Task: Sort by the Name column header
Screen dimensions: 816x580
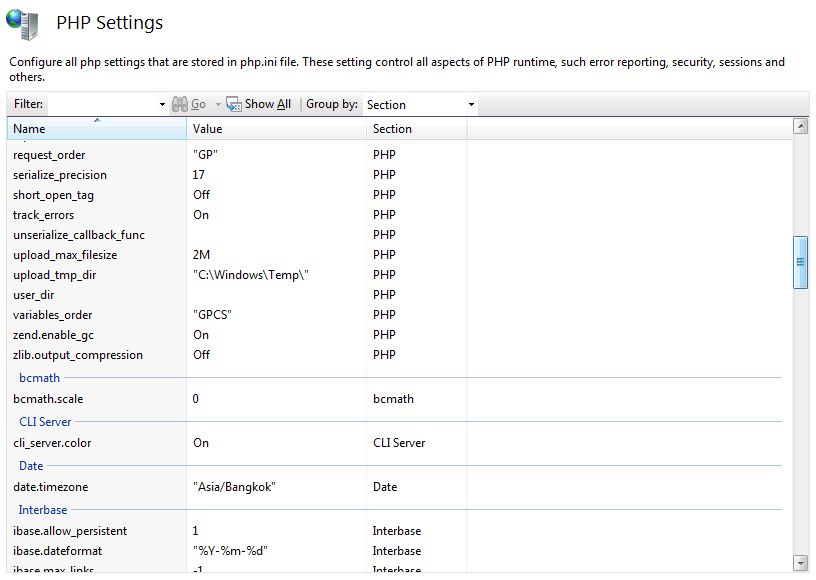Action: [96, 129]
